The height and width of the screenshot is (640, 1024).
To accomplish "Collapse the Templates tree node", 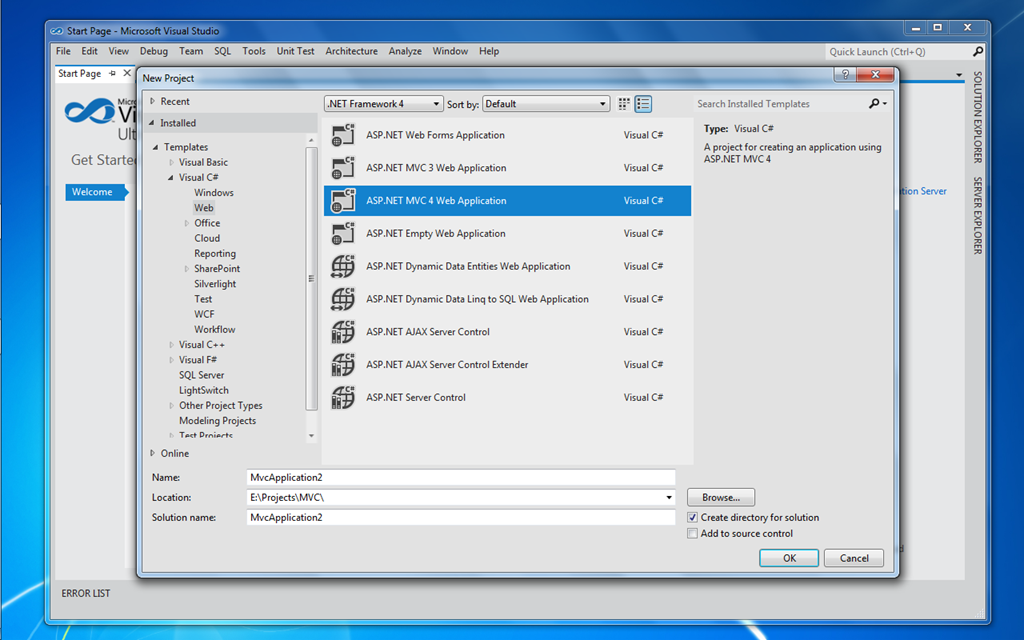I will pos(155,147).
